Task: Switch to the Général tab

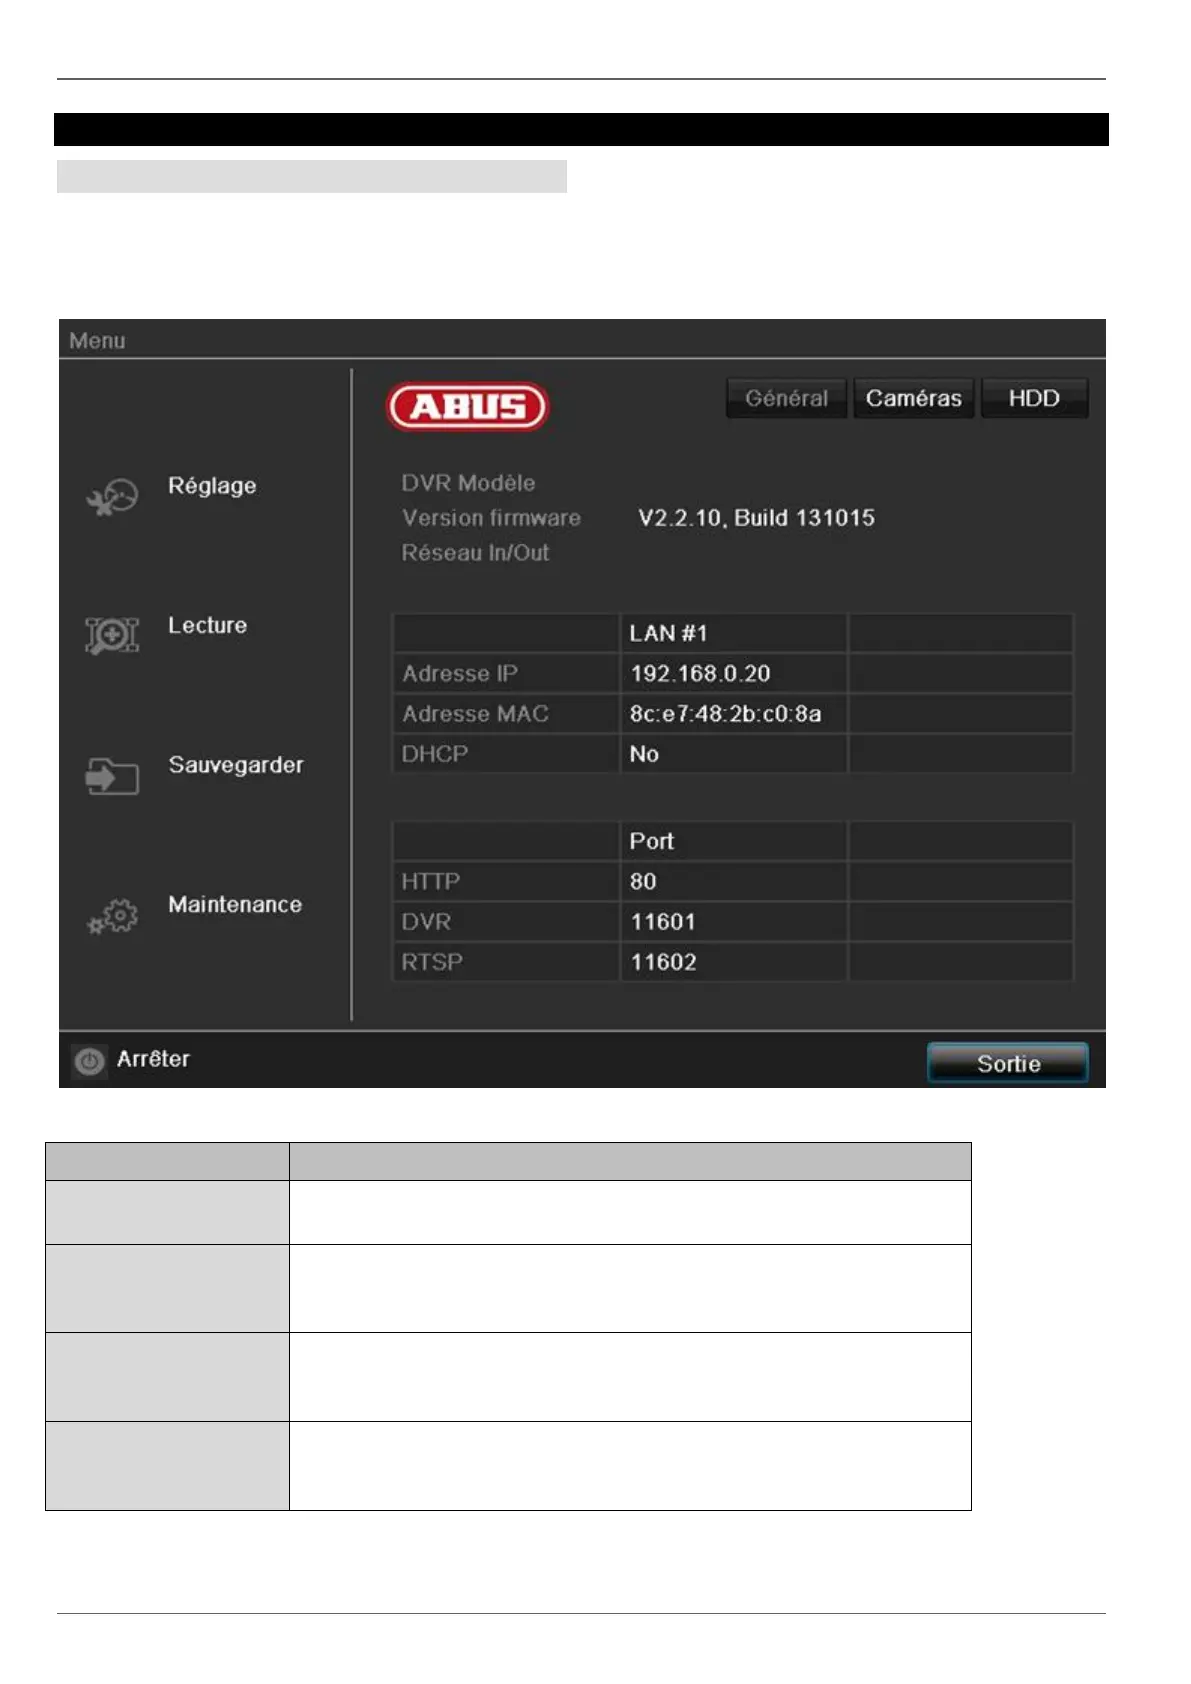Action: [x=787, y=398]
